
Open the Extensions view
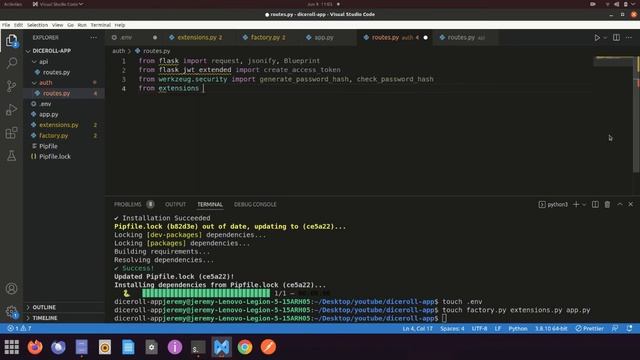[11, 133]
